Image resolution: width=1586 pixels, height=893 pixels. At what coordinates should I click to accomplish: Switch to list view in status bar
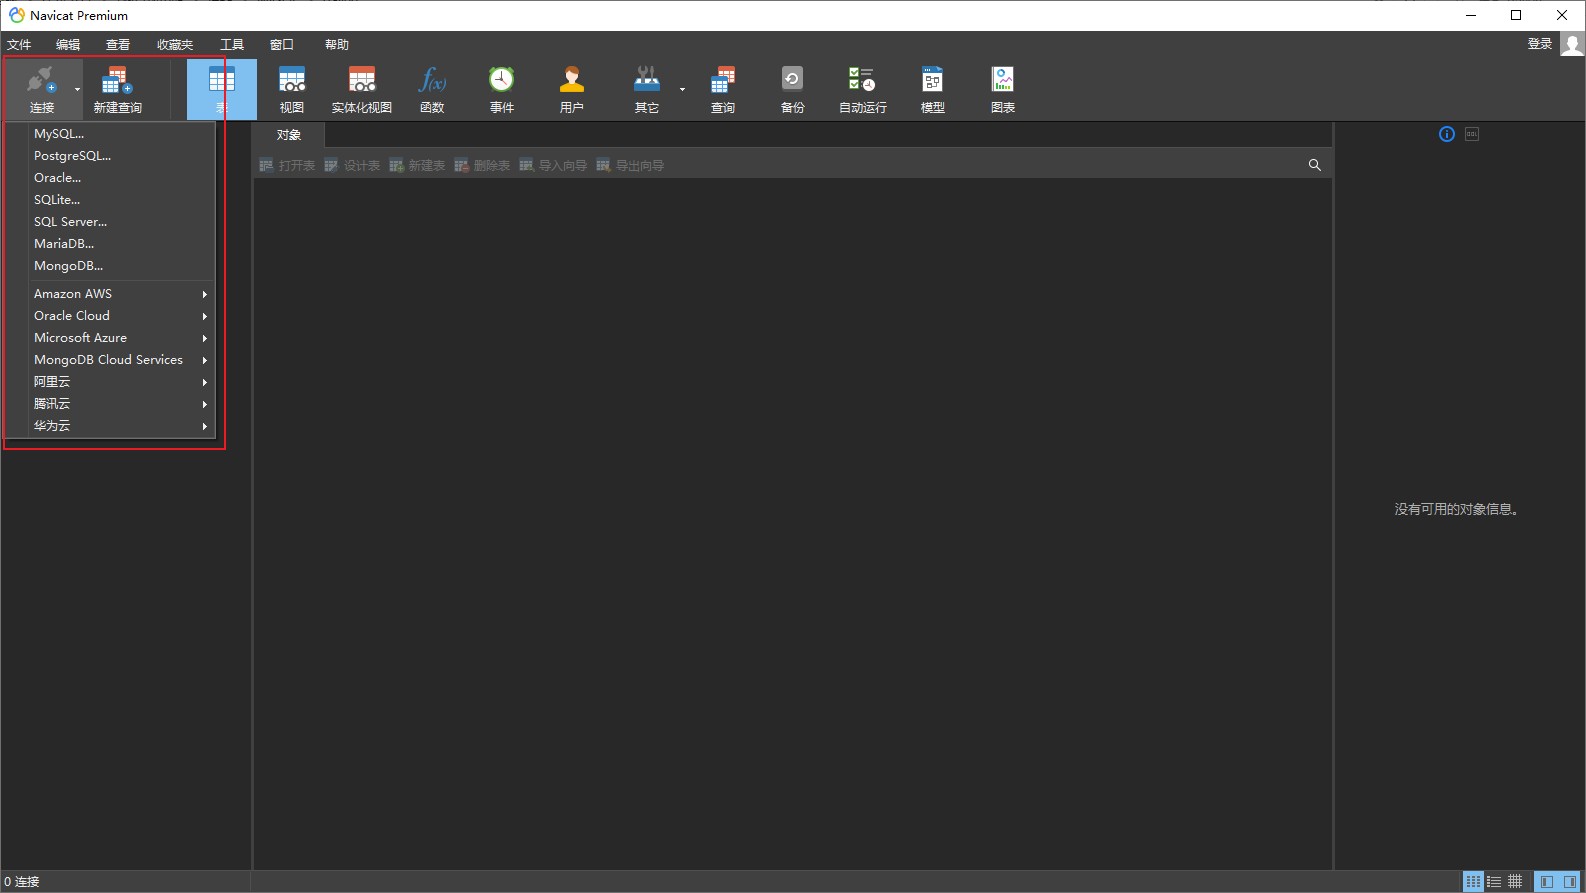coord(1494,882)
